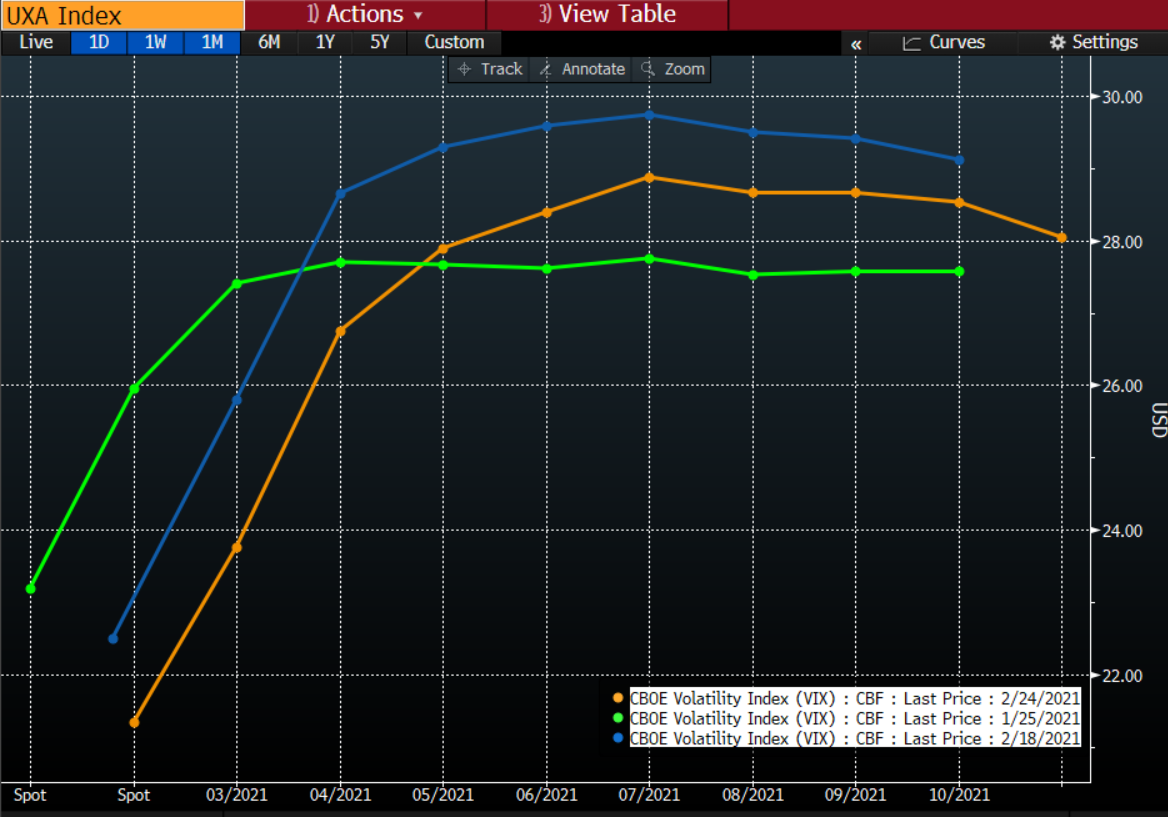Click the UXA Index ticker field

pos(122,15)
